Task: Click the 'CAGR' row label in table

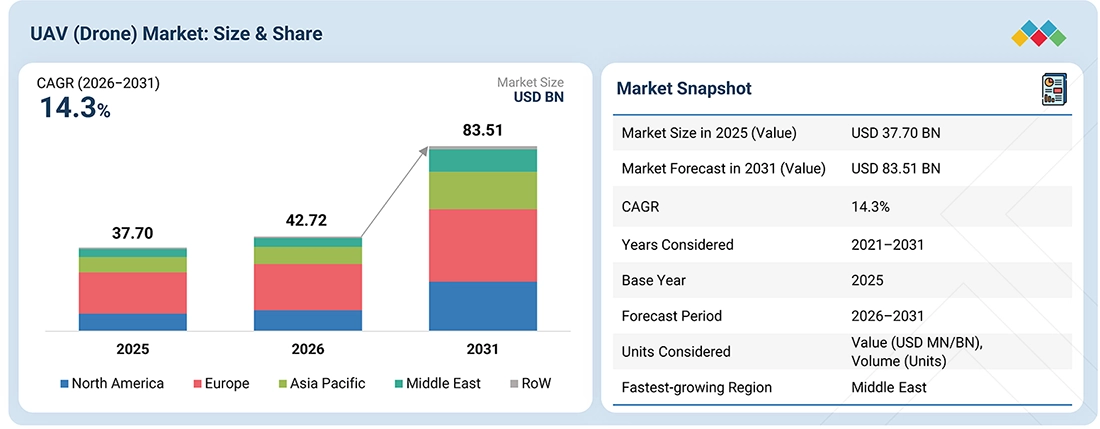Action: (640, 208)
